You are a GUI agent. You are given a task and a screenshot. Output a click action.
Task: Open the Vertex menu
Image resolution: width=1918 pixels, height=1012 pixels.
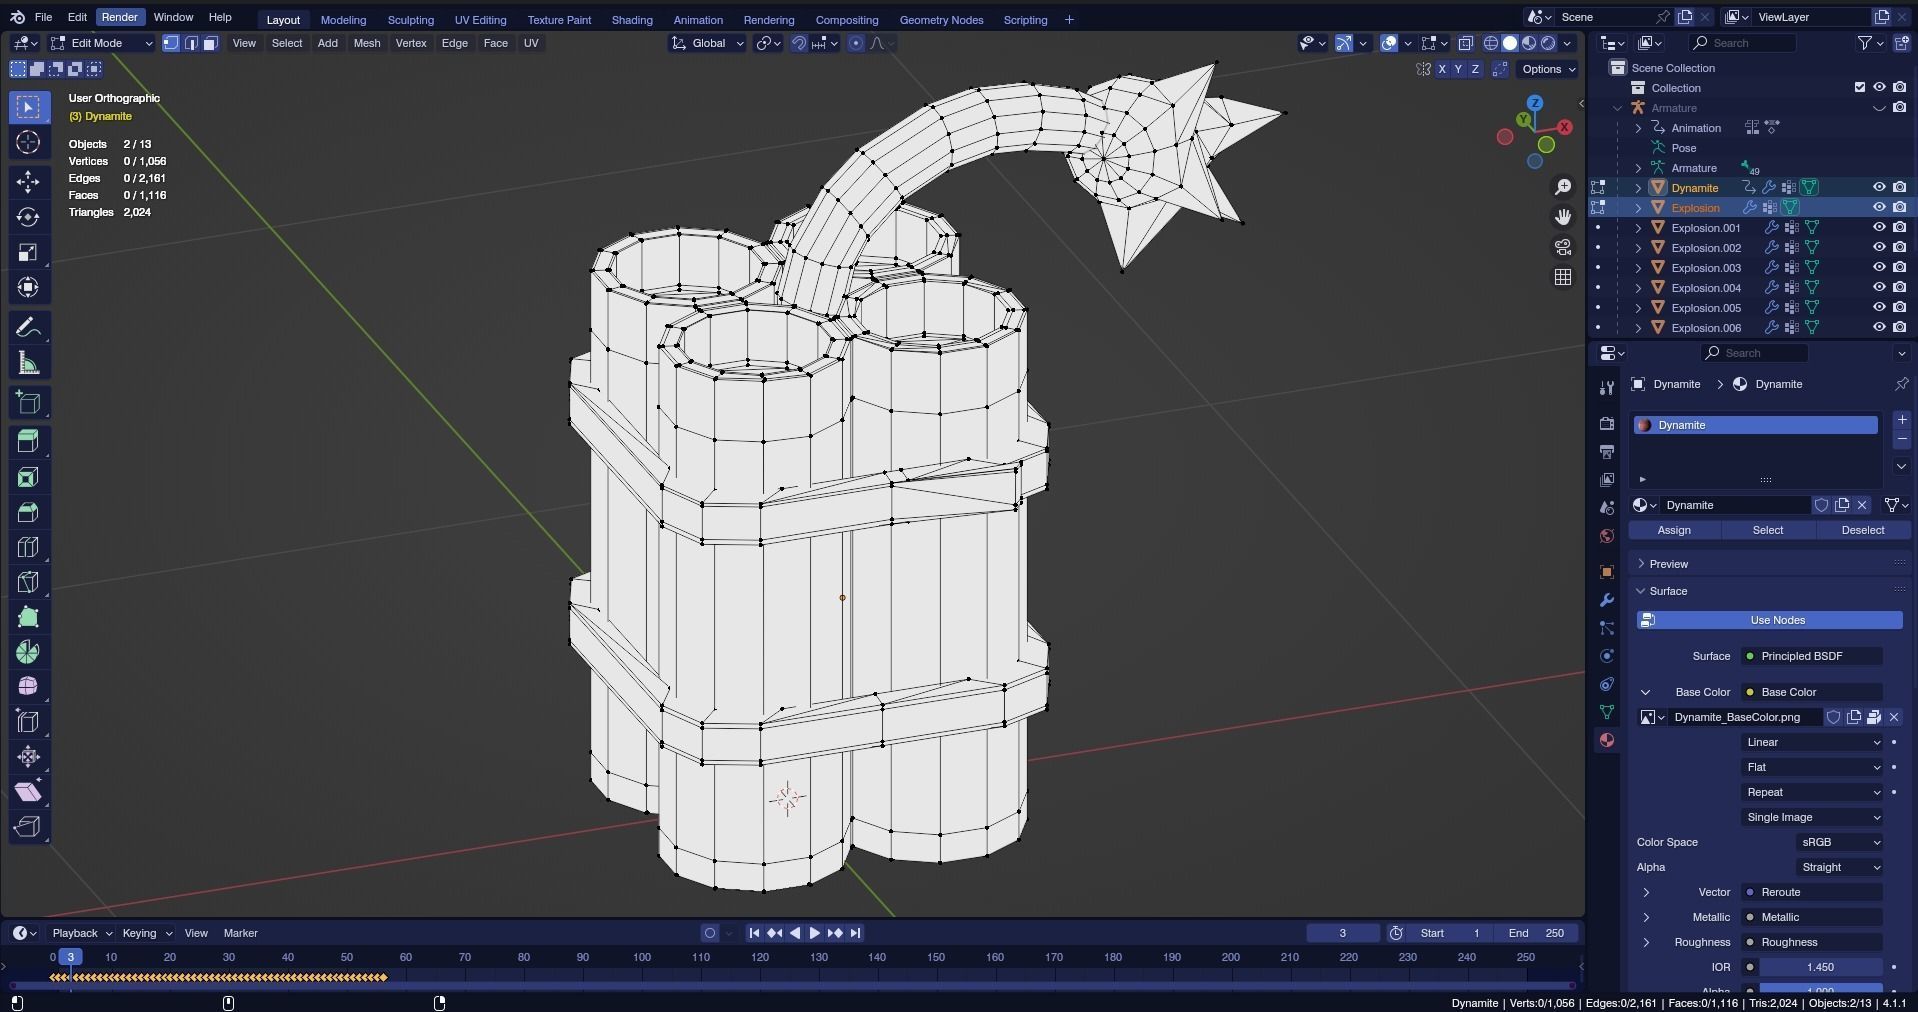411,43
